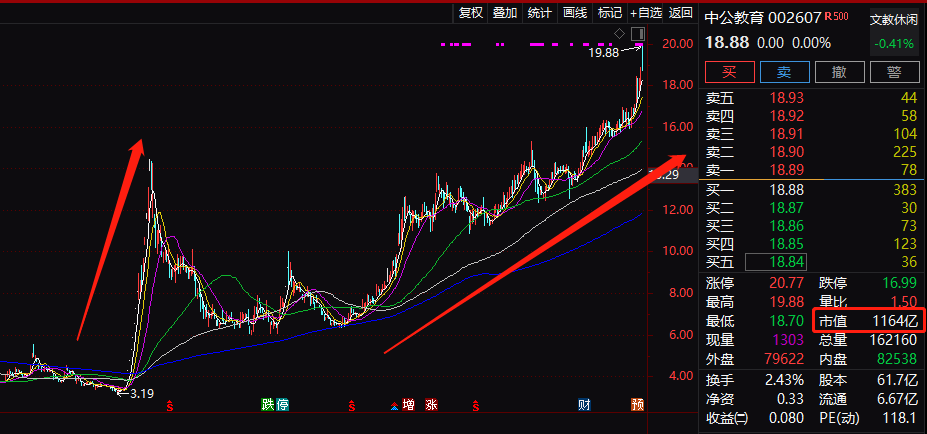Select the 卖五 price 18.93
The image size is (927, 434).
coord(786,98)
